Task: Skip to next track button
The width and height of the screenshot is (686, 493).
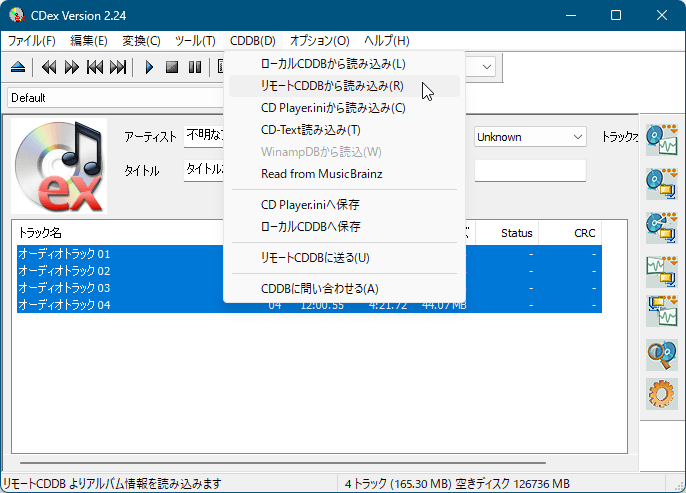Action: click(118, 67)
